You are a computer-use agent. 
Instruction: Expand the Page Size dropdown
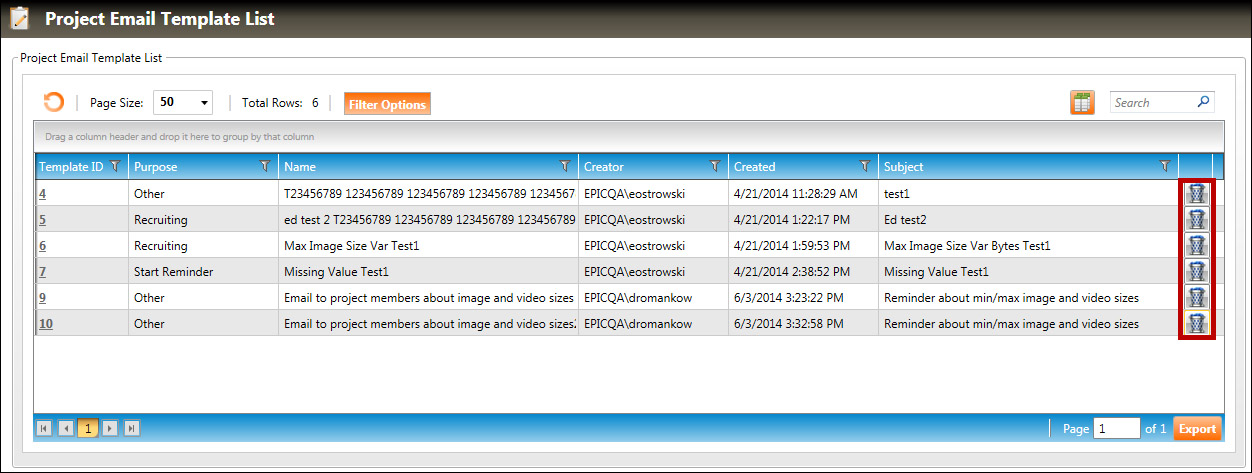pyautogui.click(x=205, y=103)
